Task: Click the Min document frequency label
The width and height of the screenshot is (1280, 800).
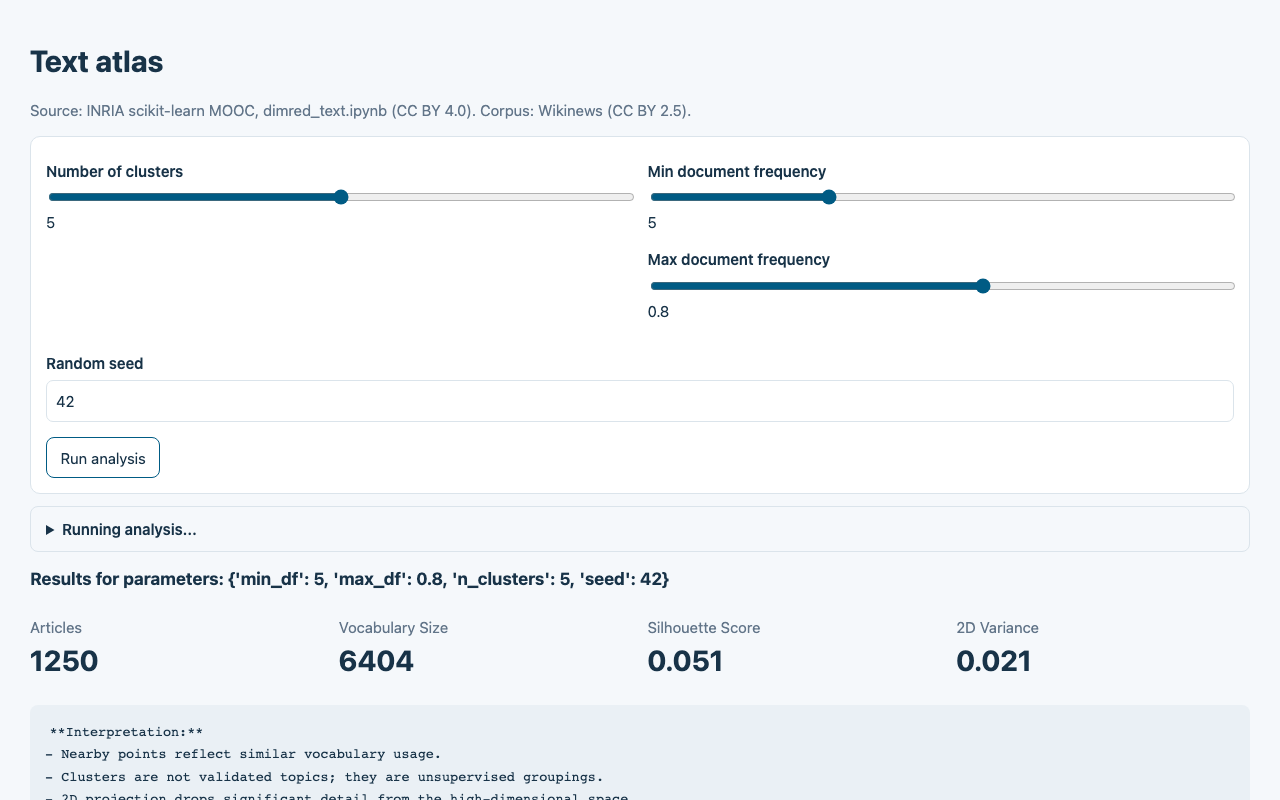Action: 737,171
